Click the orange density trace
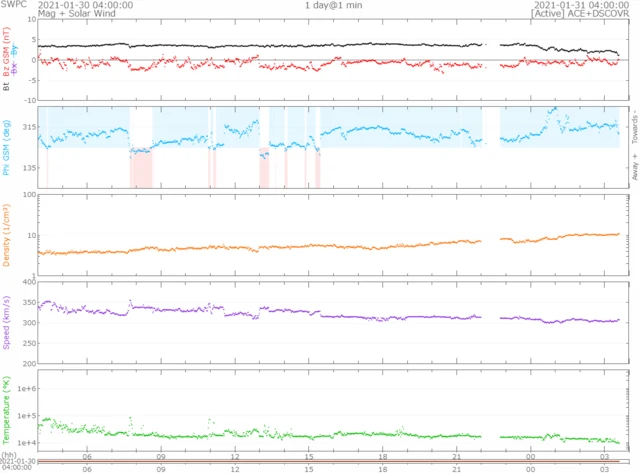640x473 pixels. point(329,246)
